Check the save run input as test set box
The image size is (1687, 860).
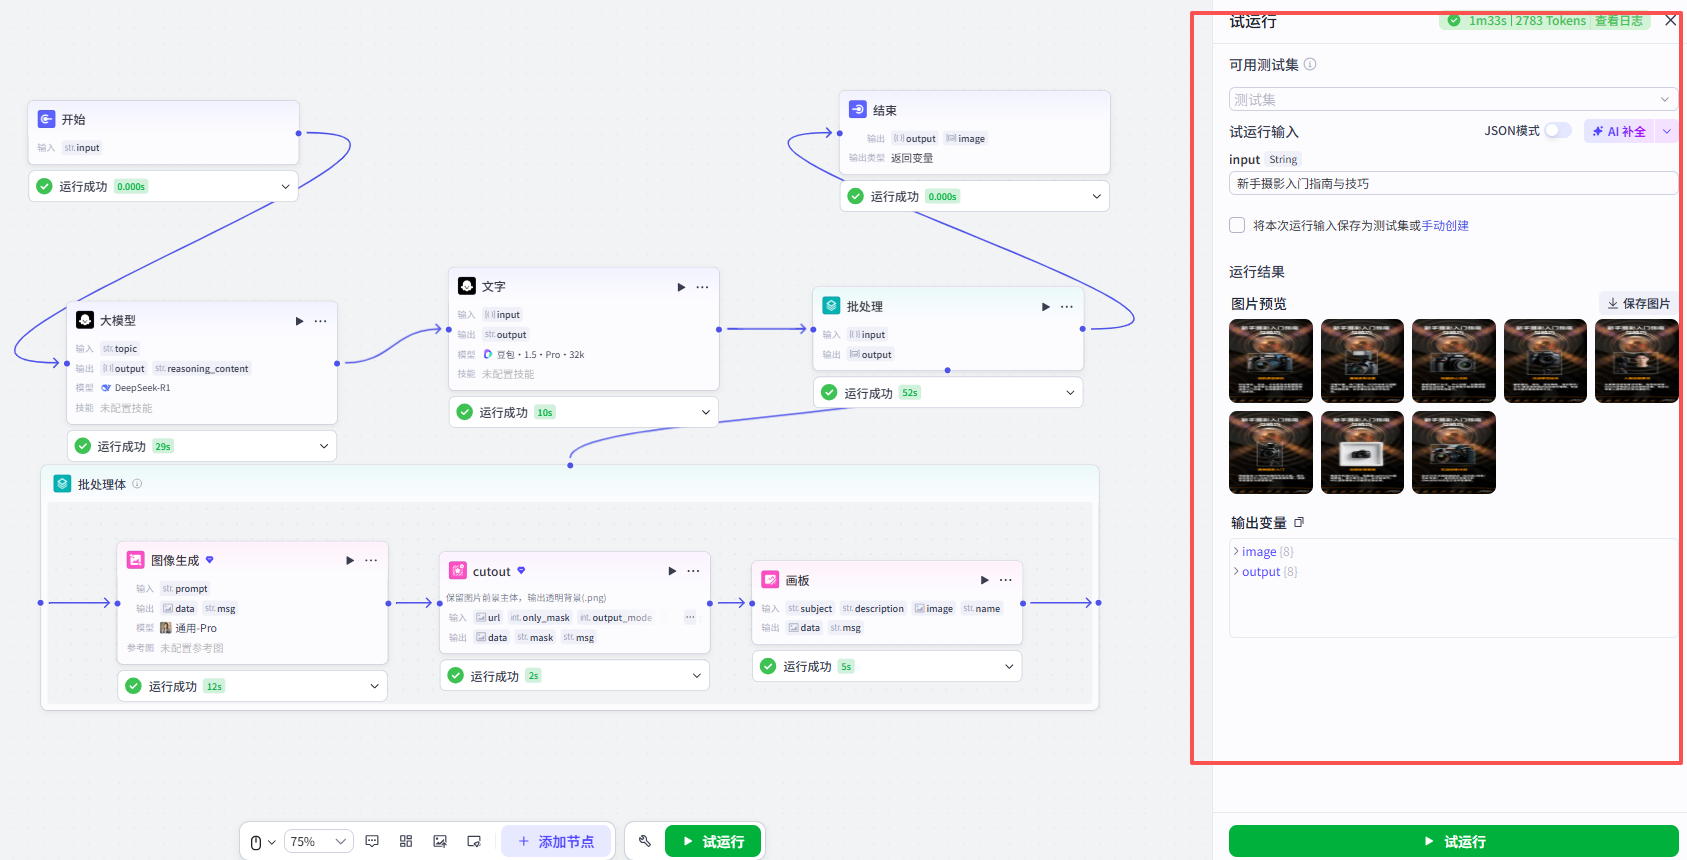pos(1237,225)
